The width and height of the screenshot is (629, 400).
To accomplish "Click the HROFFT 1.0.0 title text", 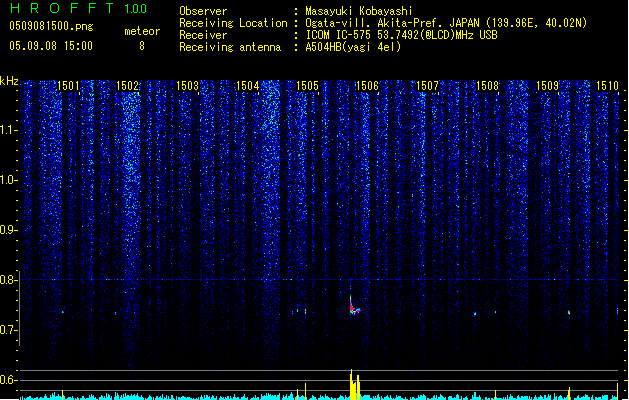I will [x=78, y=8].
